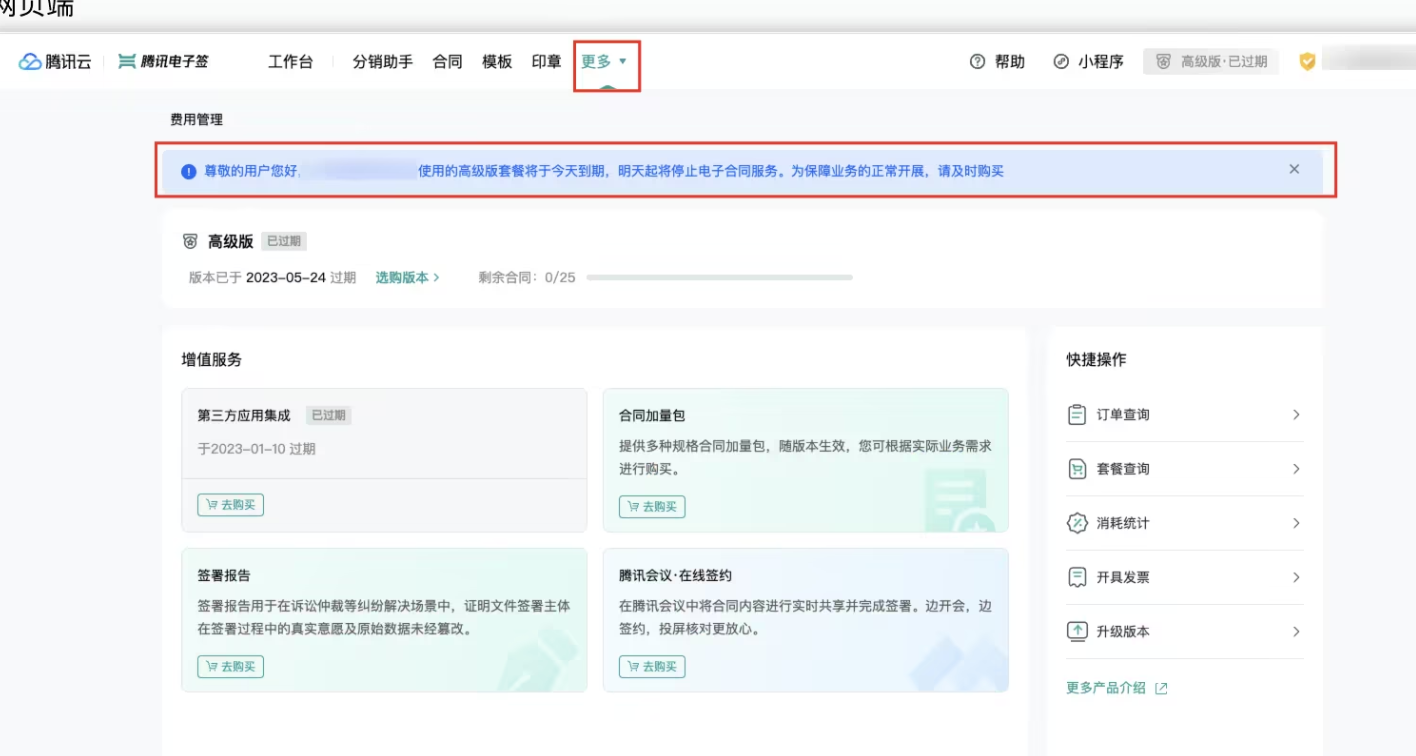Click the external link icon after 更多产品介绍
Viewport: 1416px width, 756px height.
[1161, 688]
